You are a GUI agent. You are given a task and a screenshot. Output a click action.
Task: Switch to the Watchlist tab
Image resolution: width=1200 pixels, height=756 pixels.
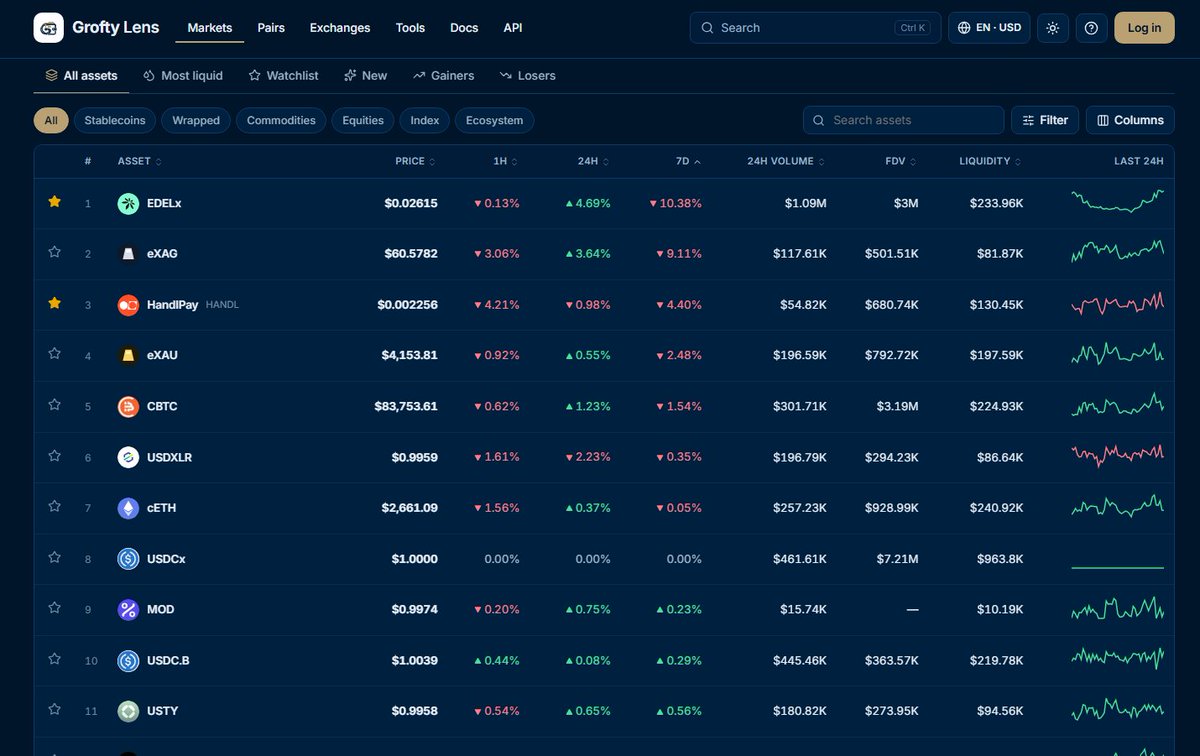click(284, 75)
